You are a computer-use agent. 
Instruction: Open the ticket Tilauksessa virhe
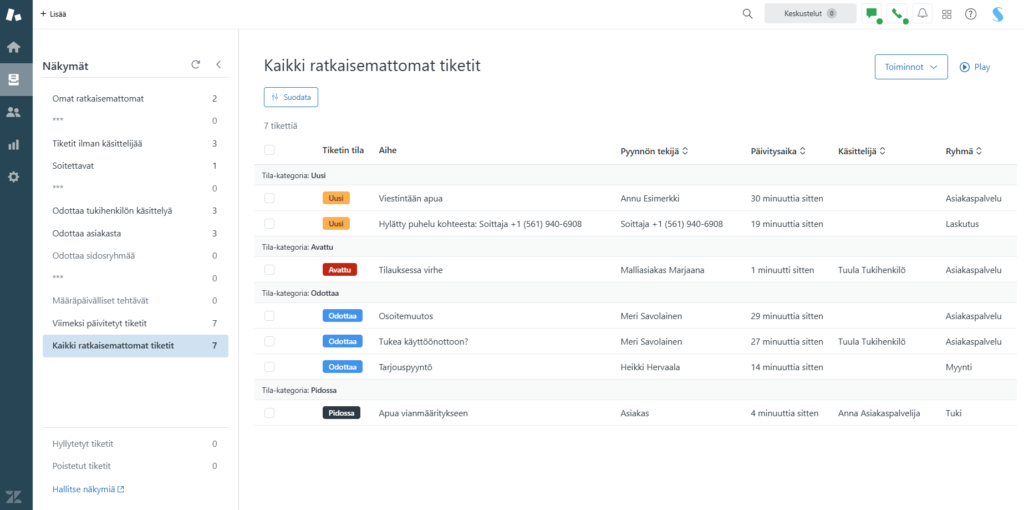click(x=411, y=270)
